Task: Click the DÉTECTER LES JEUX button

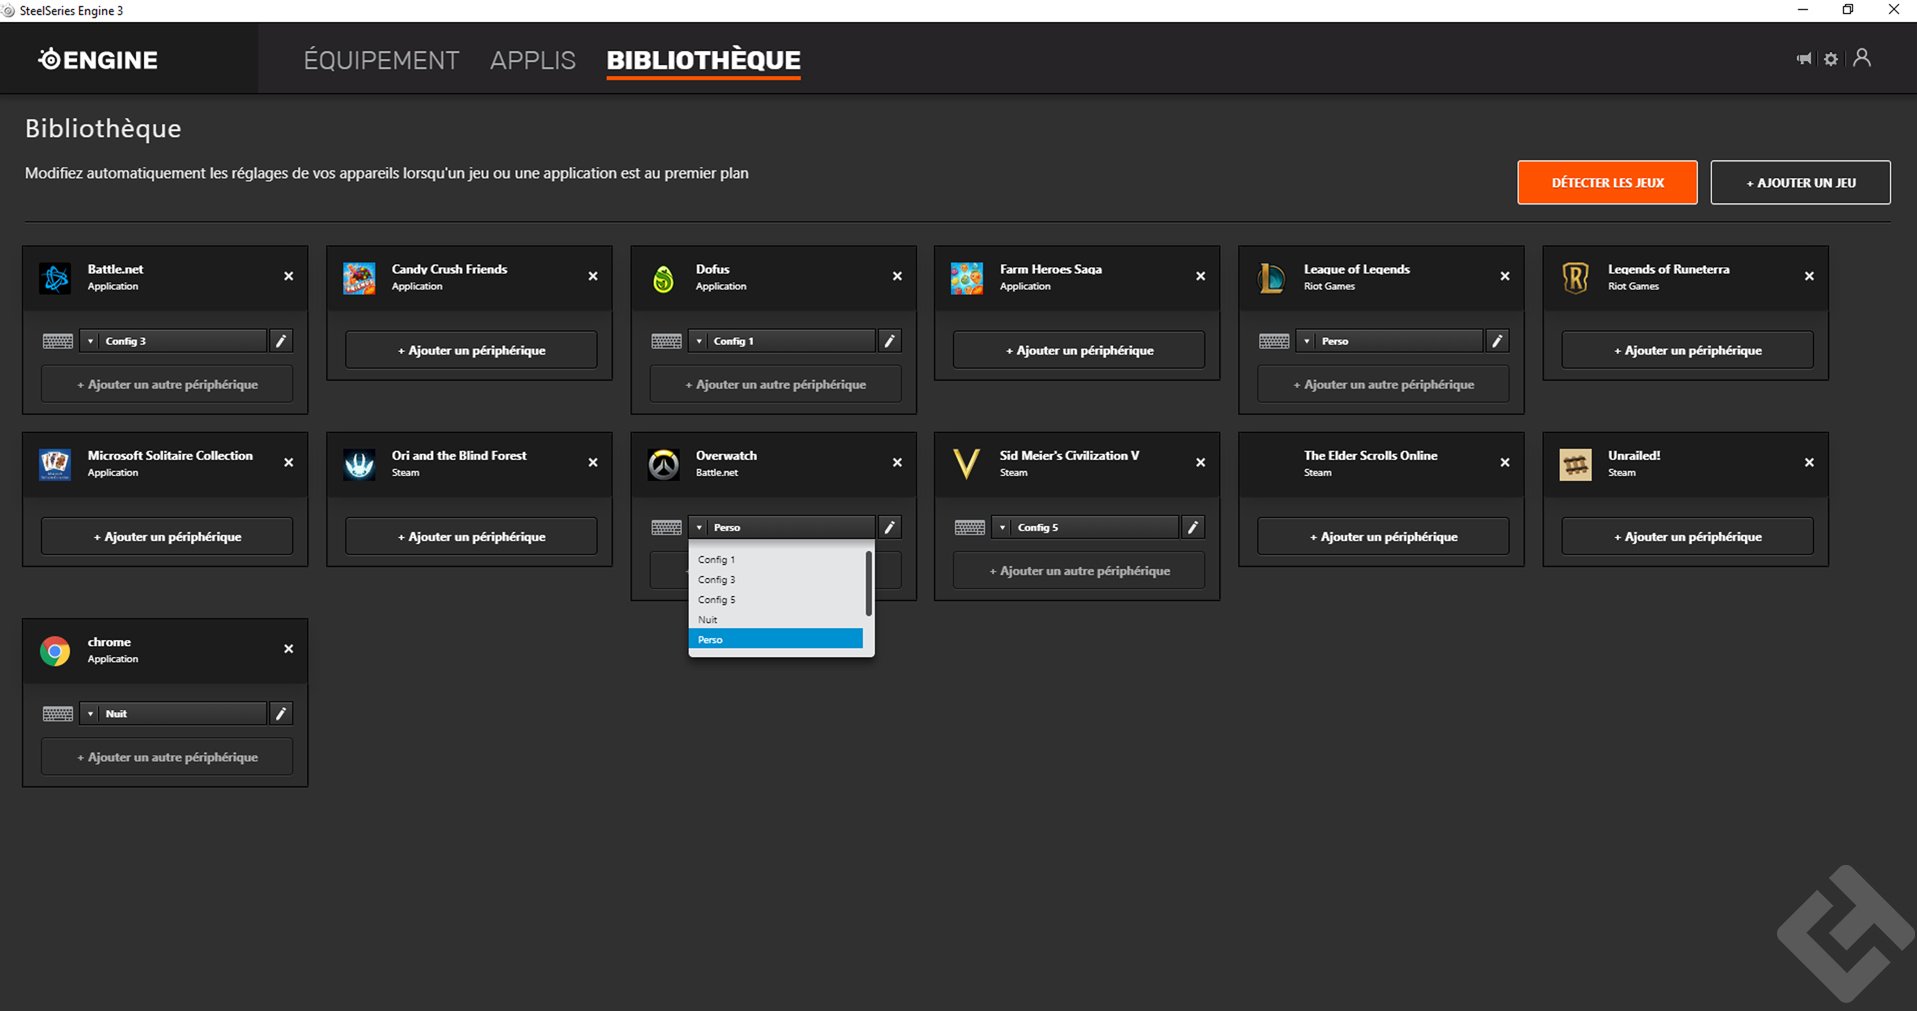Action: point(1607,182)
